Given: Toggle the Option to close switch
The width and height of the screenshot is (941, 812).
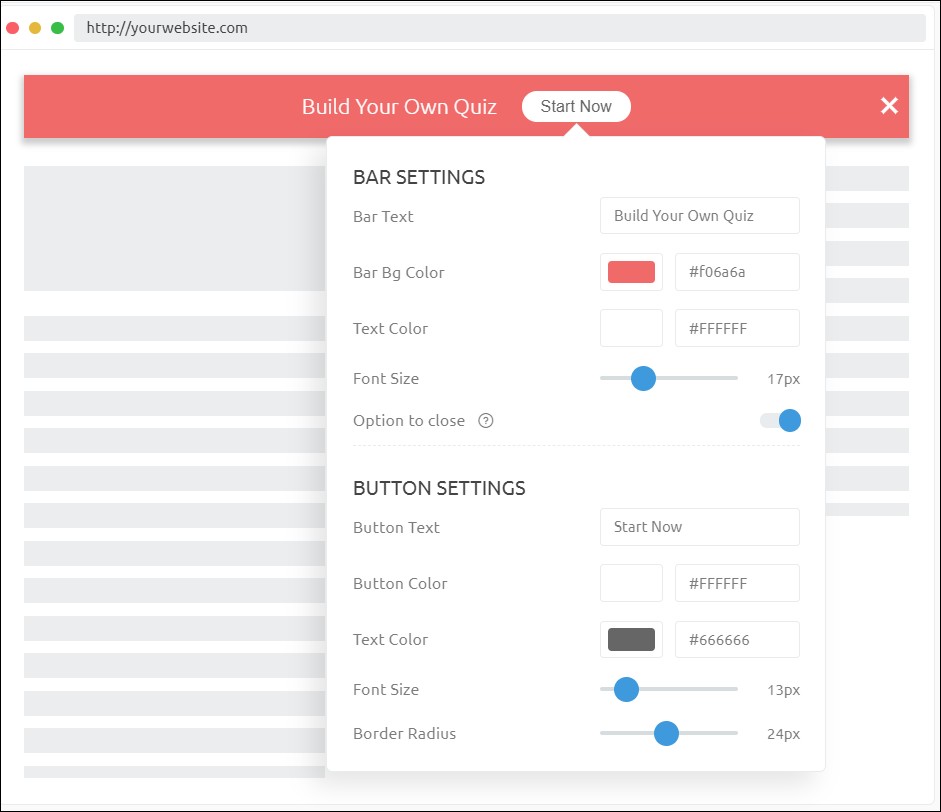Looking at the screenshot, I should [x=780, y=421].
